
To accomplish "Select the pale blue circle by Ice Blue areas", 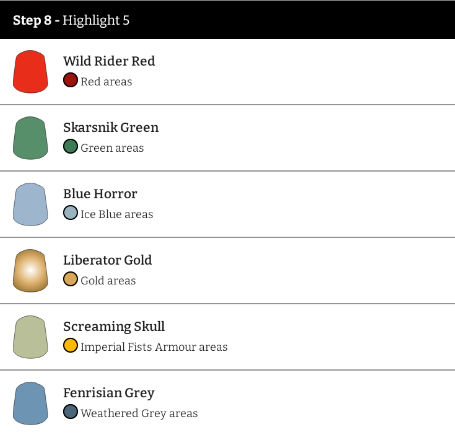I will point(70,213).
